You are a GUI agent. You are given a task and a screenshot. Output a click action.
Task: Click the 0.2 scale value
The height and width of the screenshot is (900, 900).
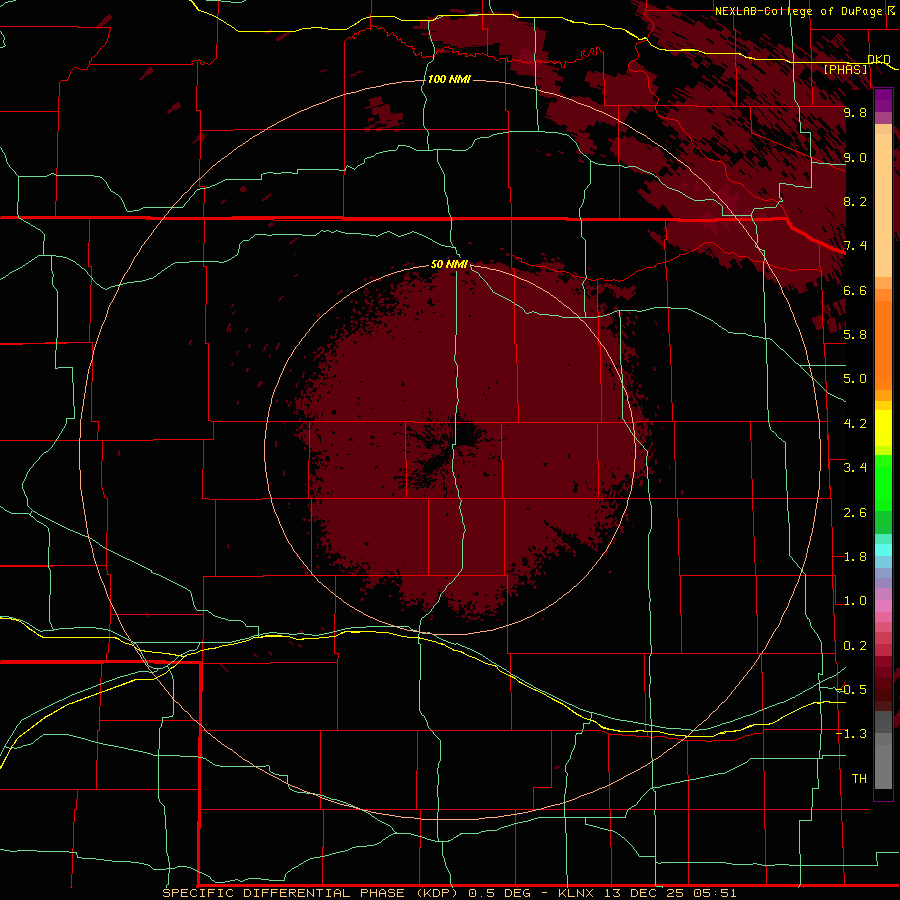855,646
